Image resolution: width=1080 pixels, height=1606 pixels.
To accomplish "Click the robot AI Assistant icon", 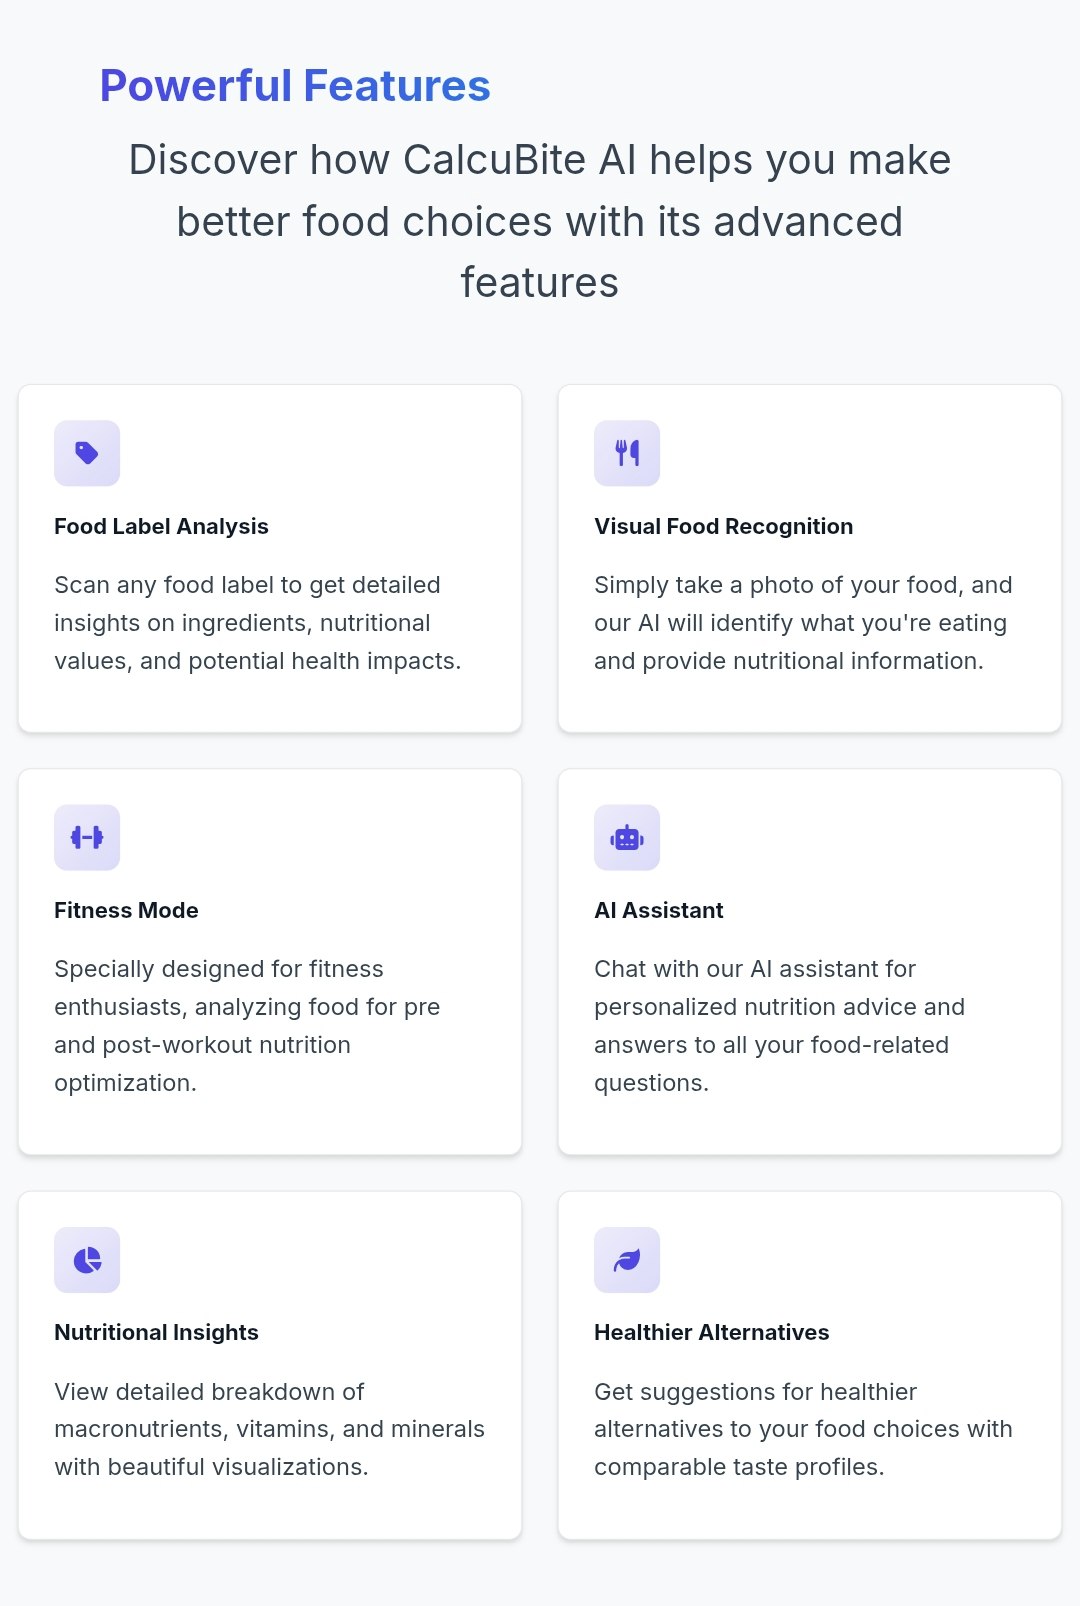I will (627, 837).
